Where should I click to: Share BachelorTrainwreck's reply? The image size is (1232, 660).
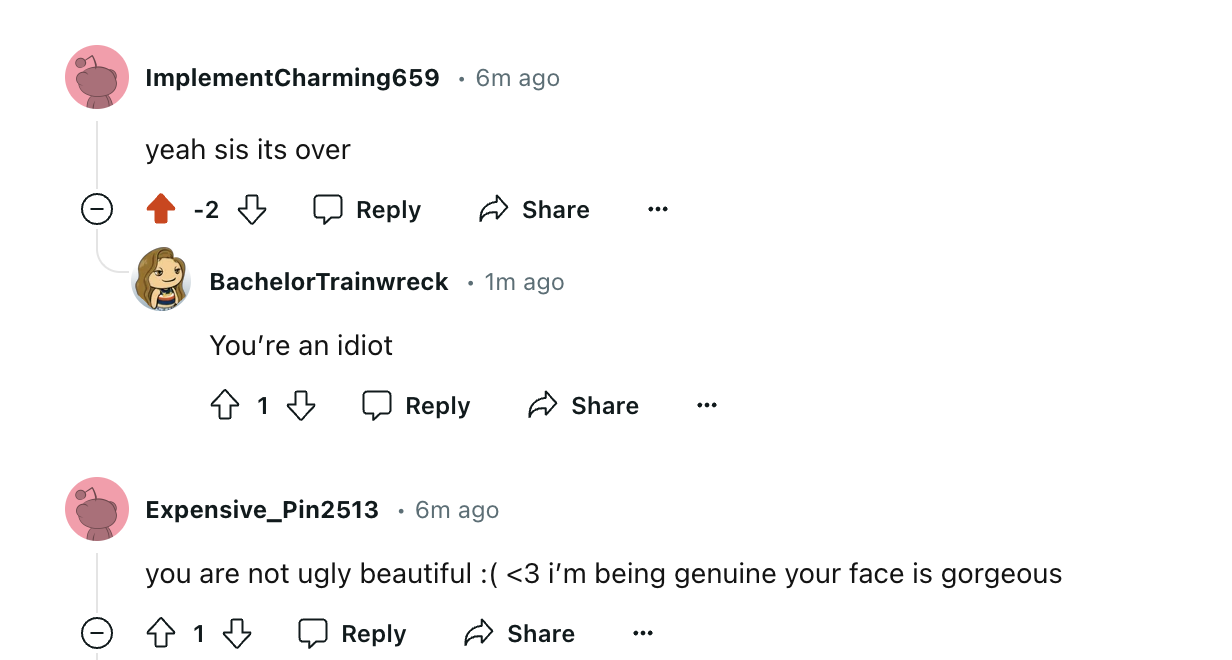point(583,405)
